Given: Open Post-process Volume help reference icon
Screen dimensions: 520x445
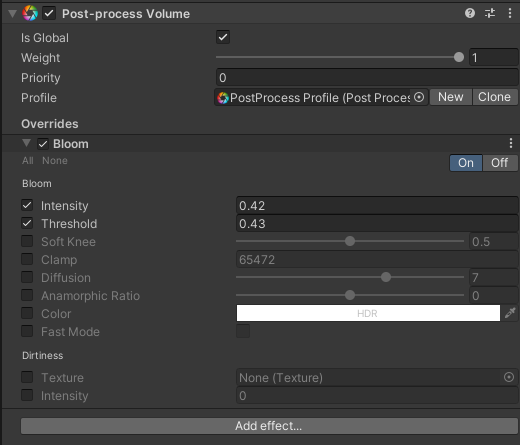Looking at the screenshot, I should pos(470,13).
